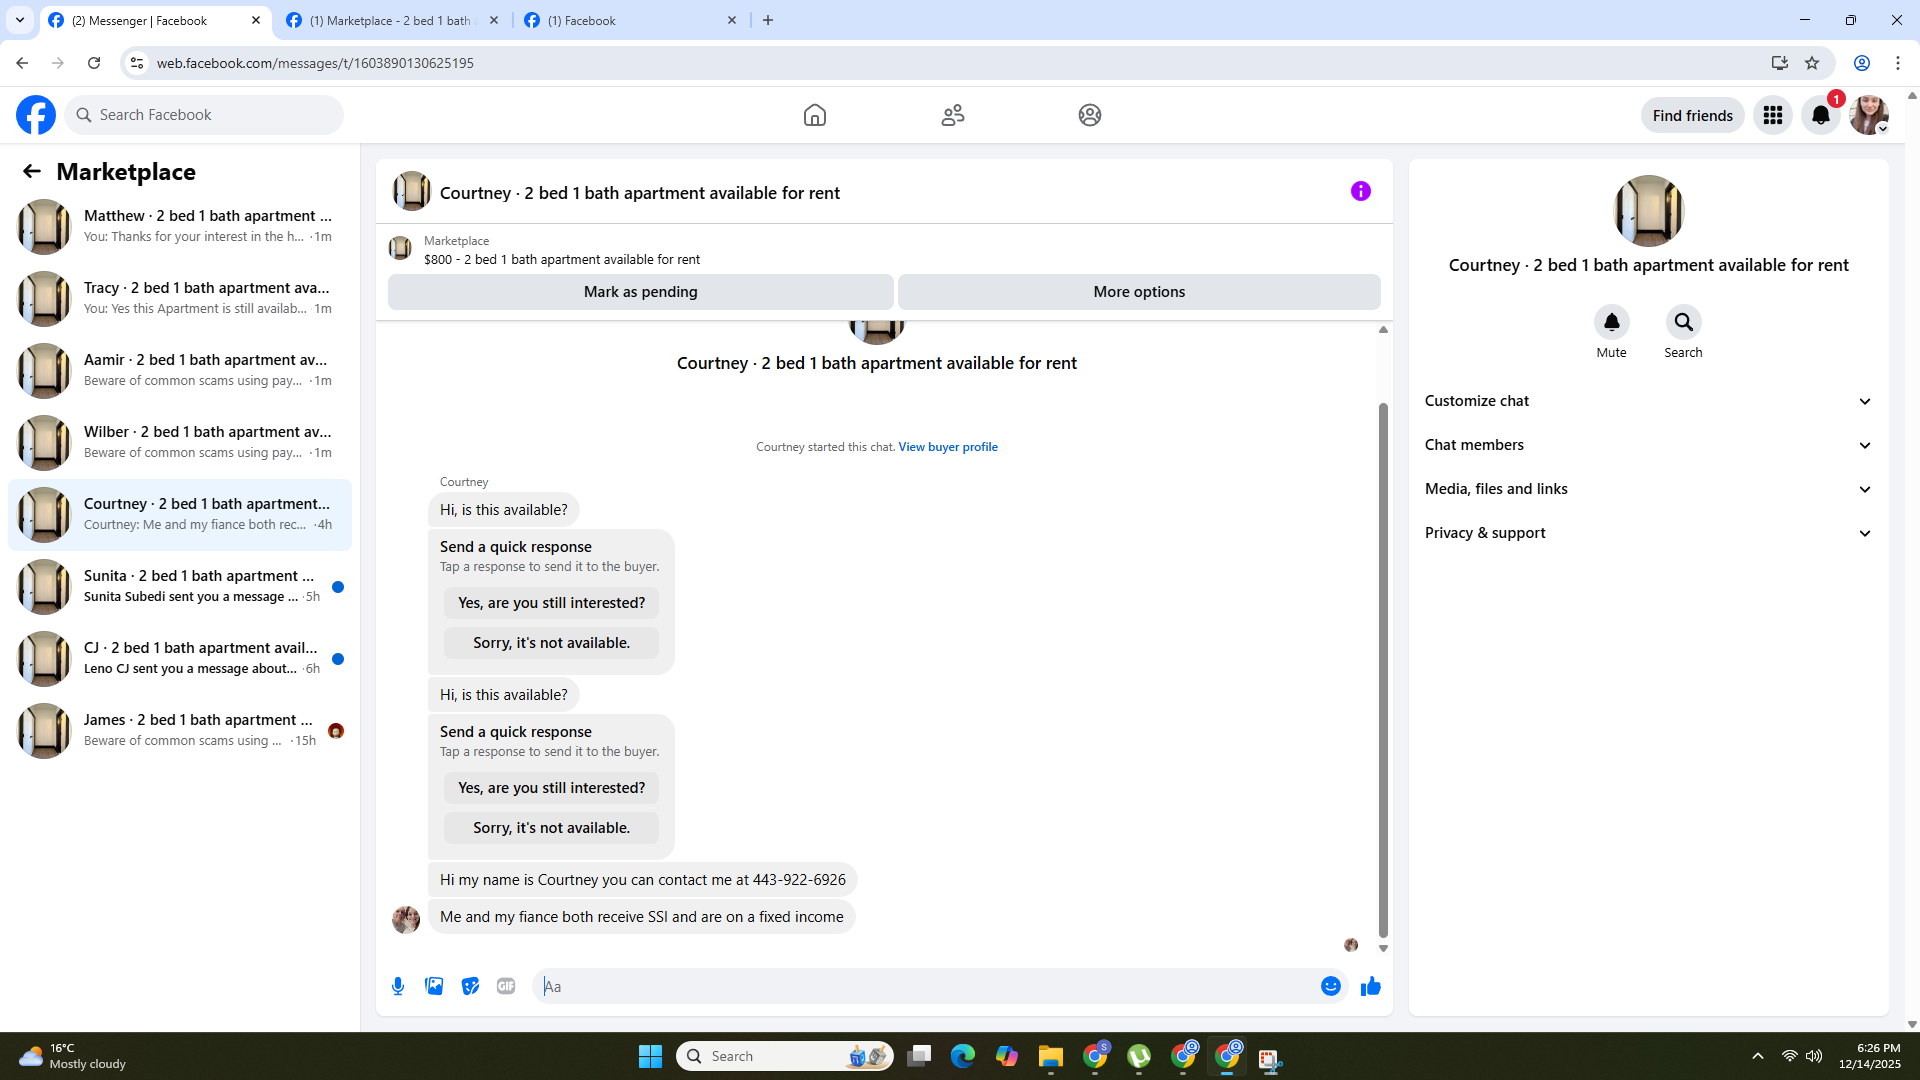Open the sticker picker icon

pos(470,986)
